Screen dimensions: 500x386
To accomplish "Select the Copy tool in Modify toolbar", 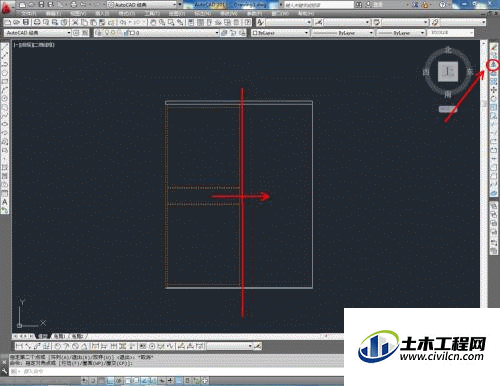I will tap(494, 56).
